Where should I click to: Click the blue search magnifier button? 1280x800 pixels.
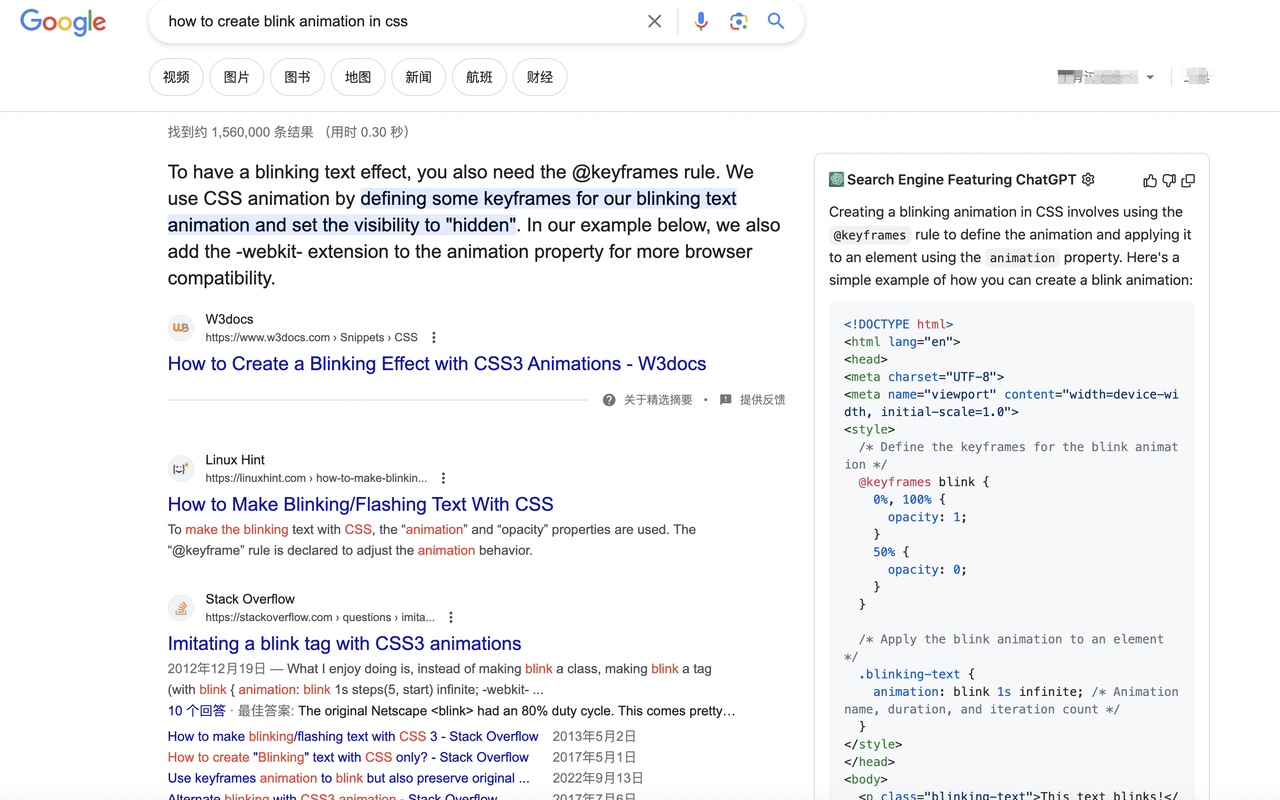(776, 21)
